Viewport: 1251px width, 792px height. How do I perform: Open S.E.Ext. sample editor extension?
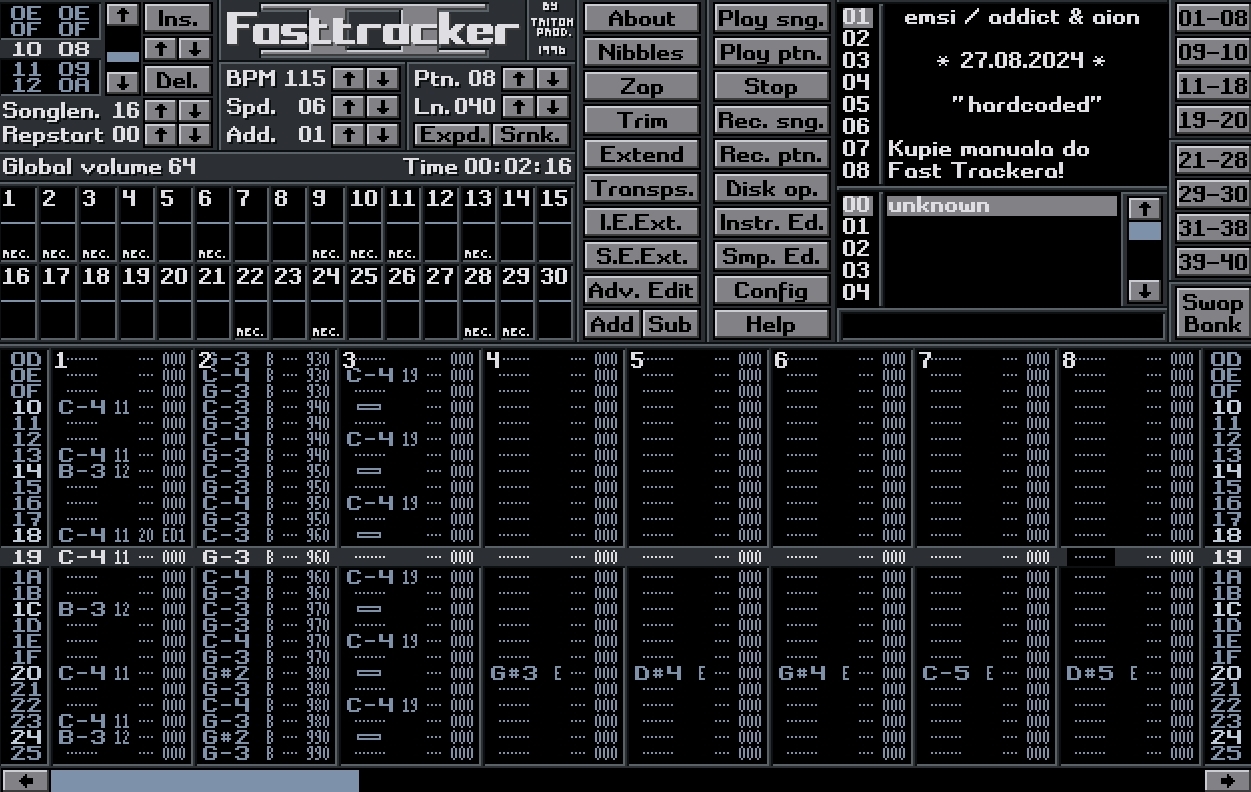641,256
